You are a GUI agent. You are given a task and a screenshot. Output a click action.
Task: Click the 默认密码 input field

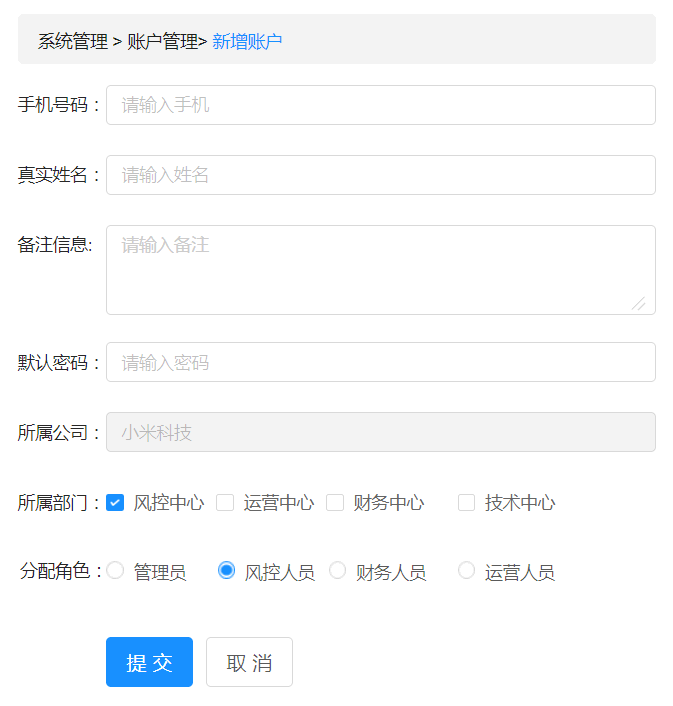click(380, 362)
